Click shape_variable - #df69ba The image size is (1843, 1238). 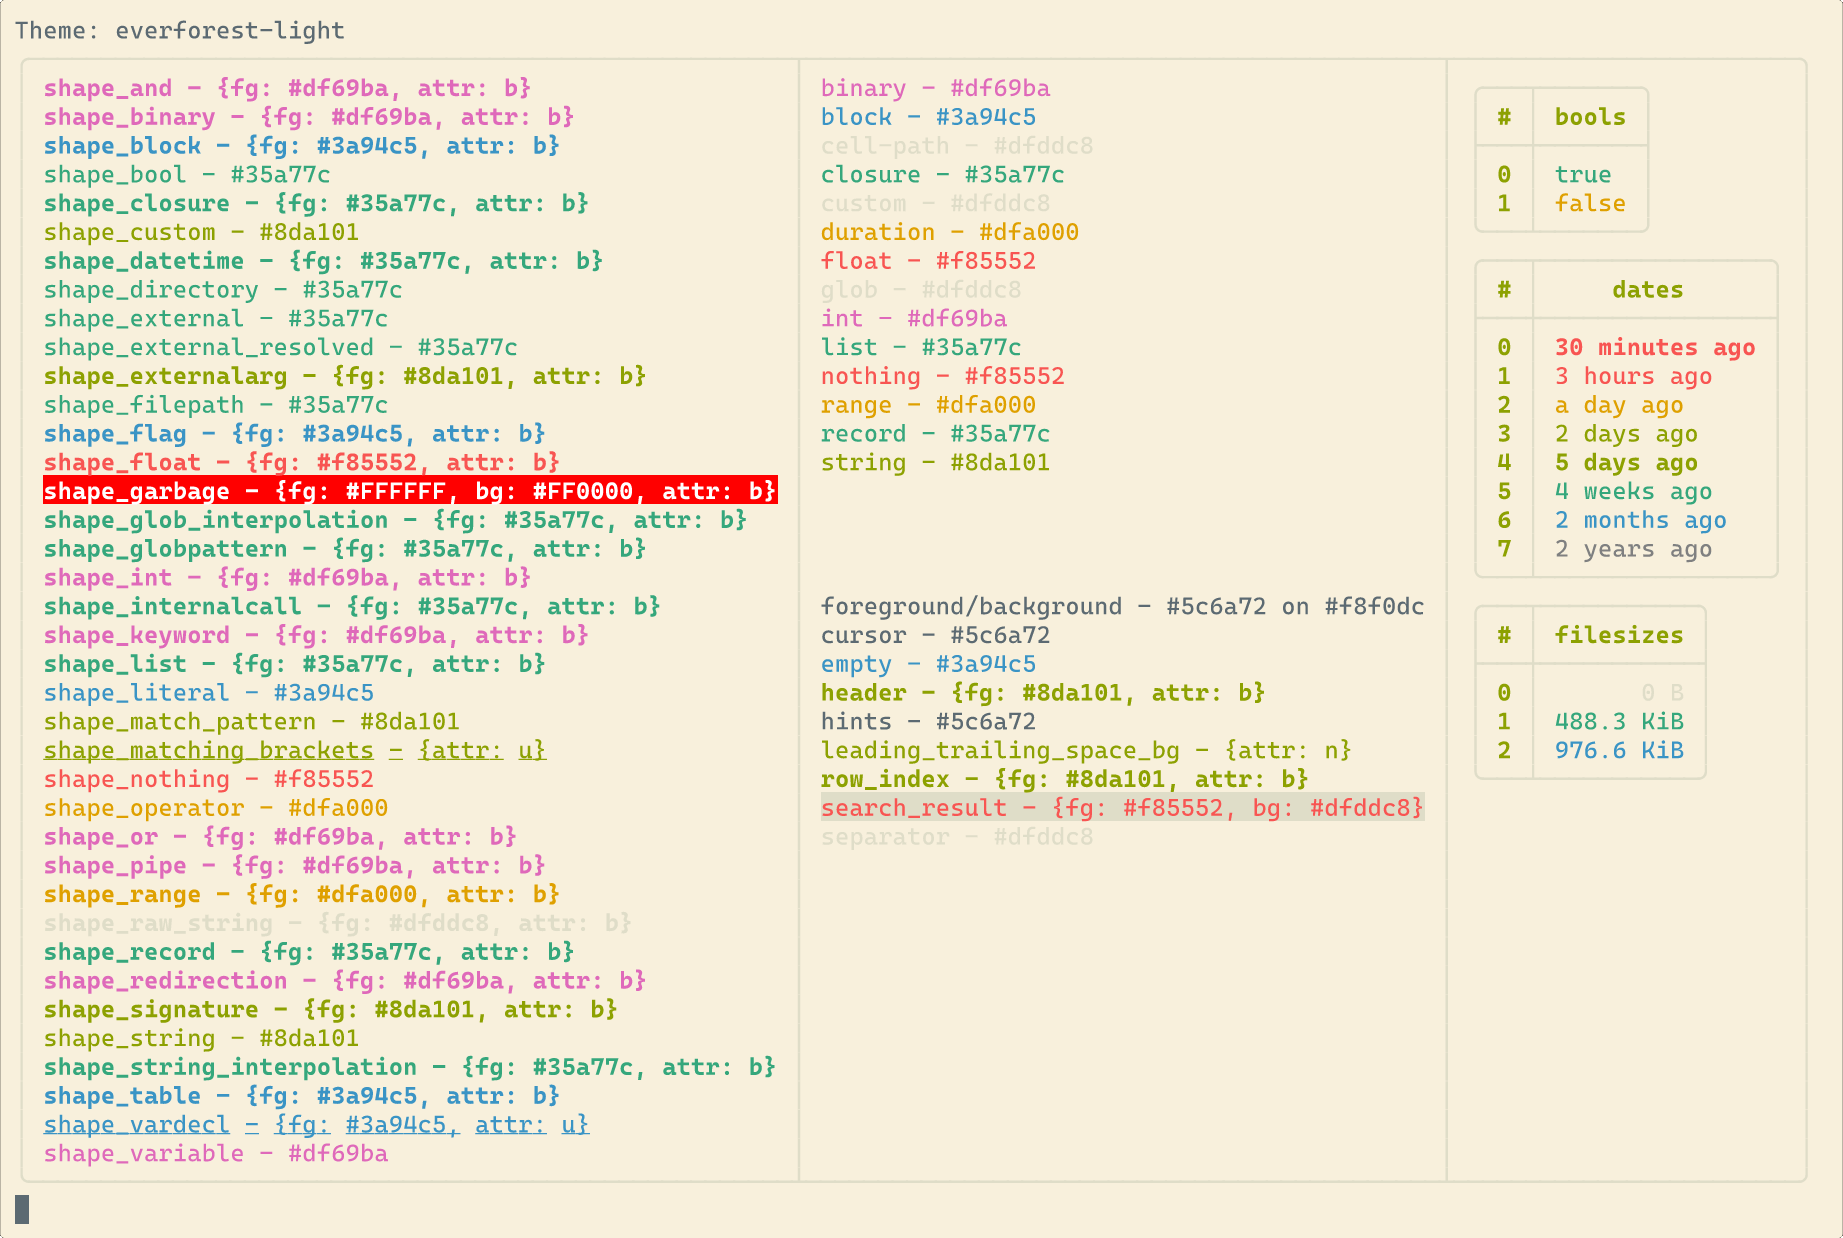click(216, 1155)
